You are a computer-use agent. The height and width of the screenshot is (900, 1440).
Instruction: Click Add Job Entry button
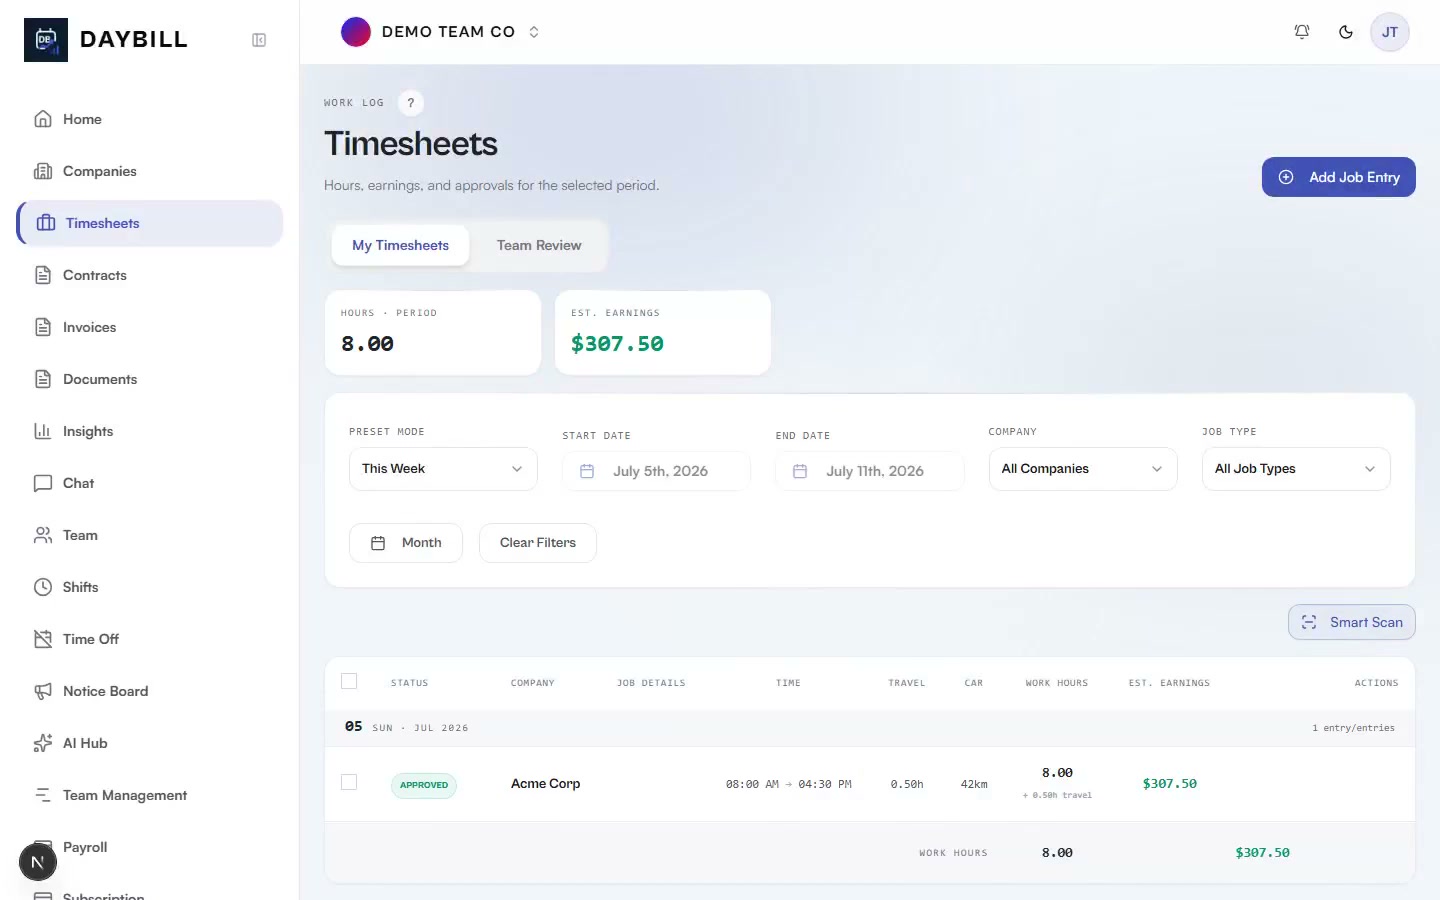click(x=1339, y=177)
